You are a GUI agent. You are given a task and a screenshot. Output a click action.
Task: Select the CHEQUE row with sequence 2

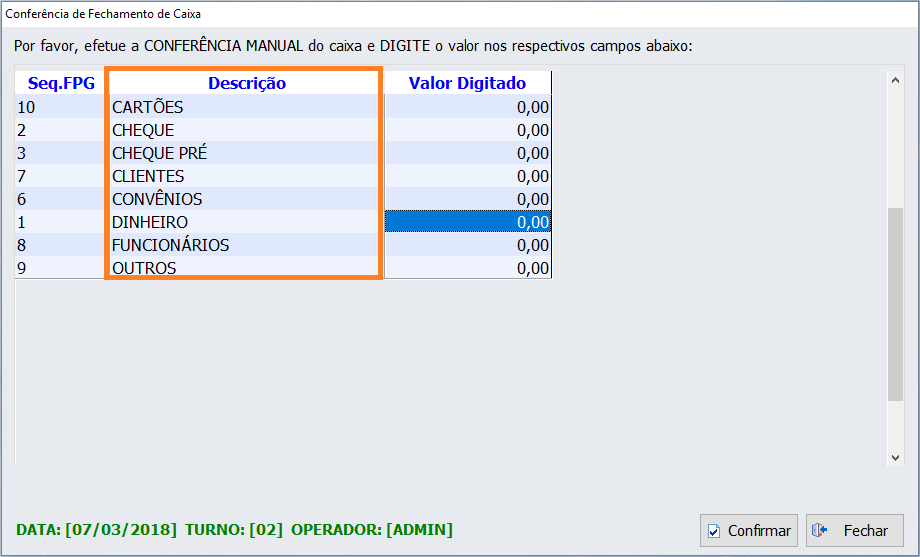click(x=143, y=130)
